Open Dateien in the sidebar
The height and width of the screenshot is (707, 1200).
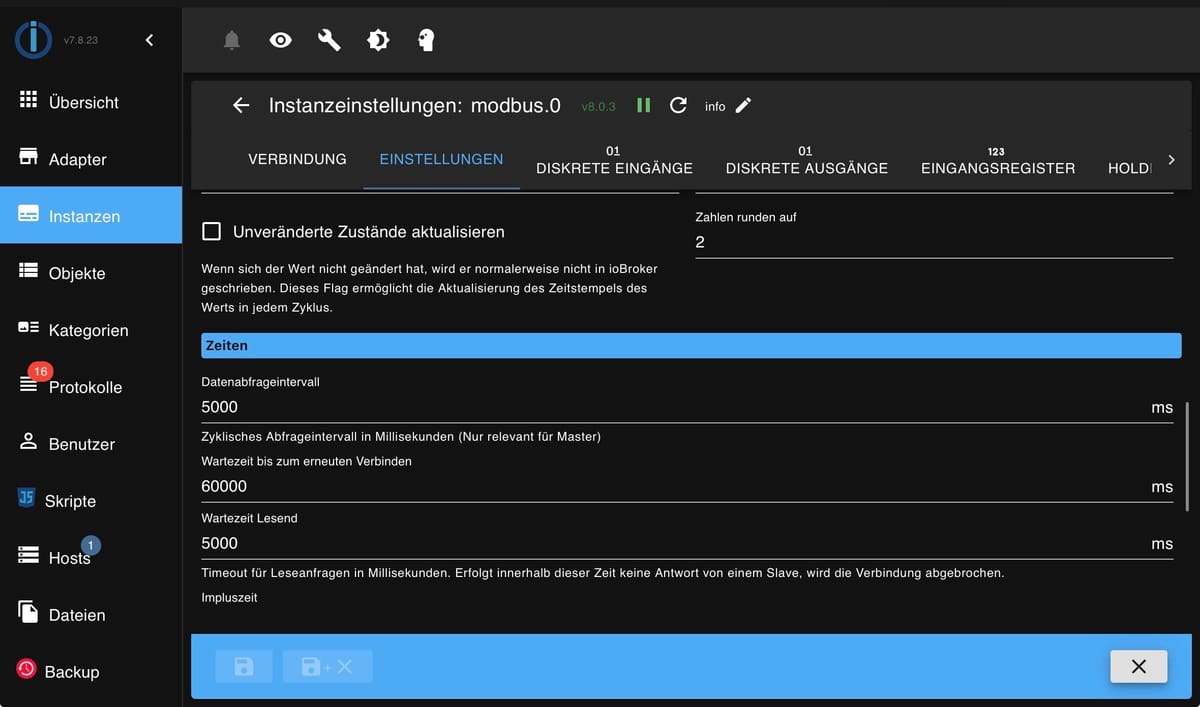[91, 615]
